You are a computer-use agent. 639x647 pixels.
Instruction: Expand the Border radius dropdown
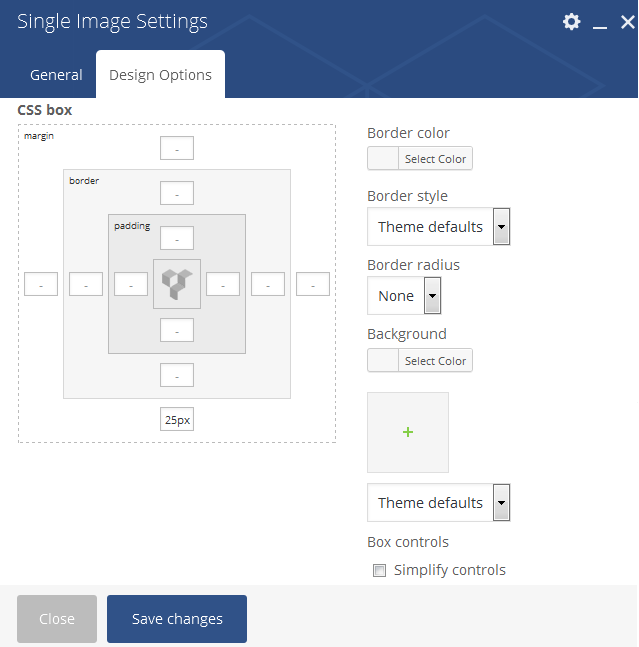[404, 295]
